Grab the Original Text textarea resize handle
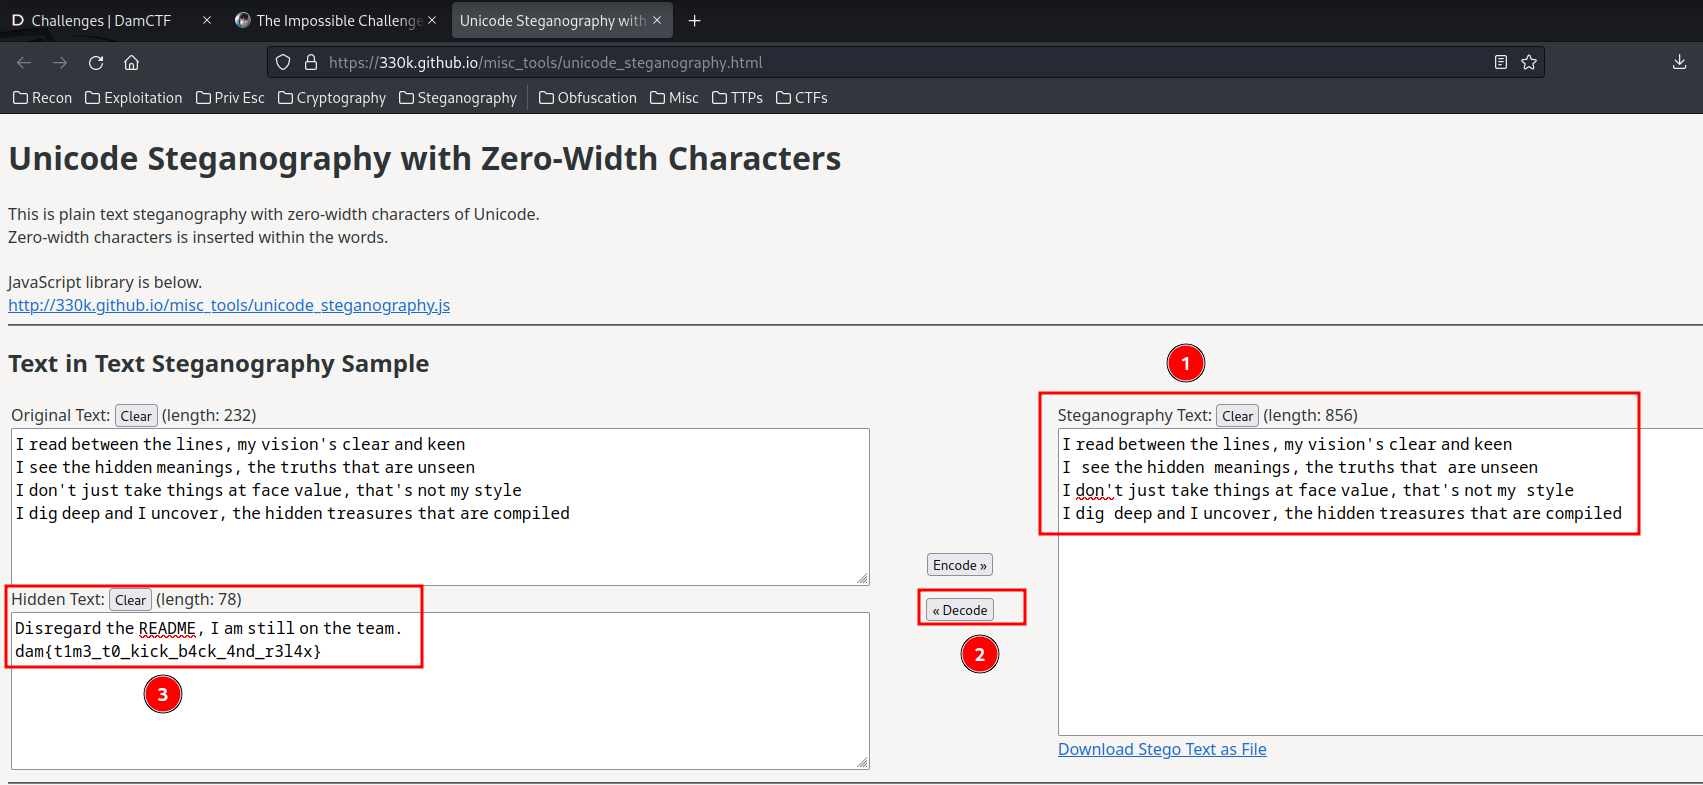 863,578
